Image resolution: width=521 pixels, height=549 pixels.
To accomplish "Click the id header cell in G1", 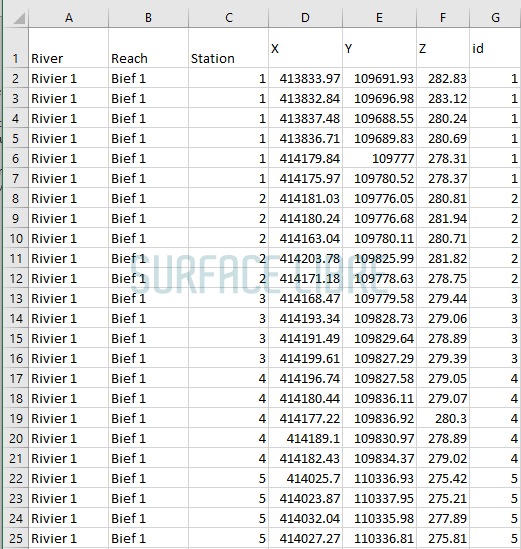I will [x=495, y=48].
